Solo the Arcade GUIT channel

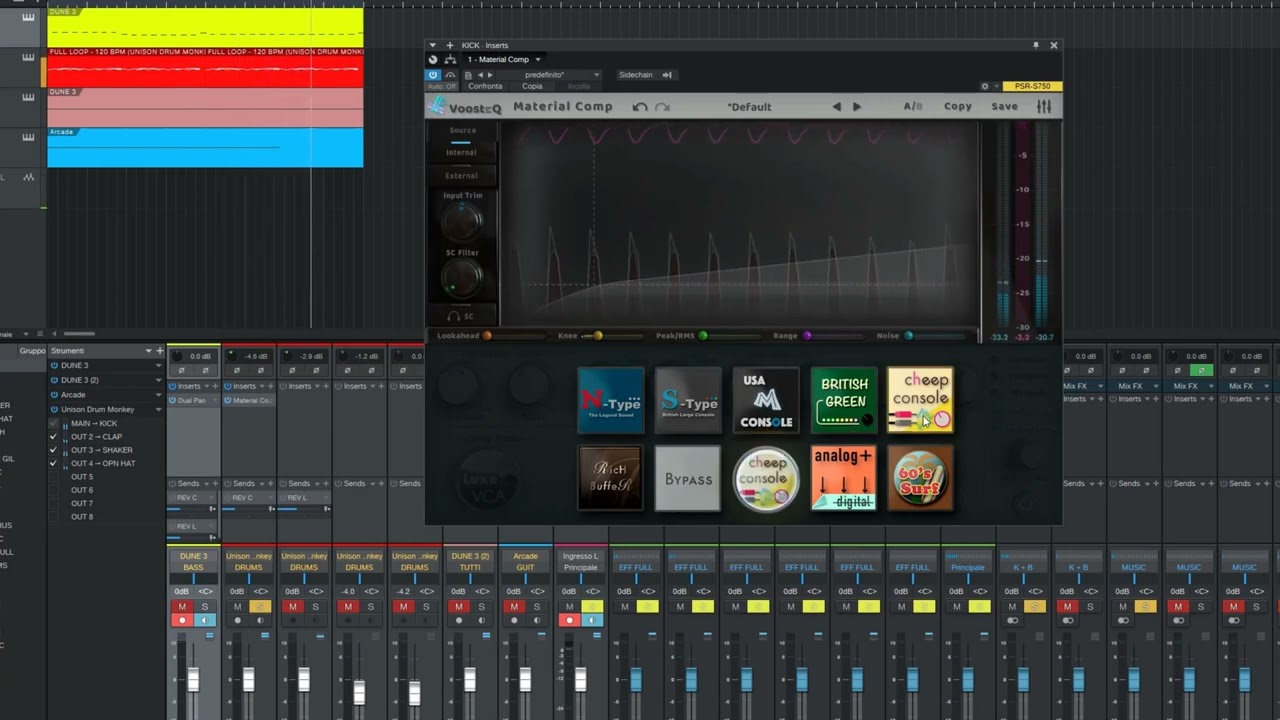(537, 607)
